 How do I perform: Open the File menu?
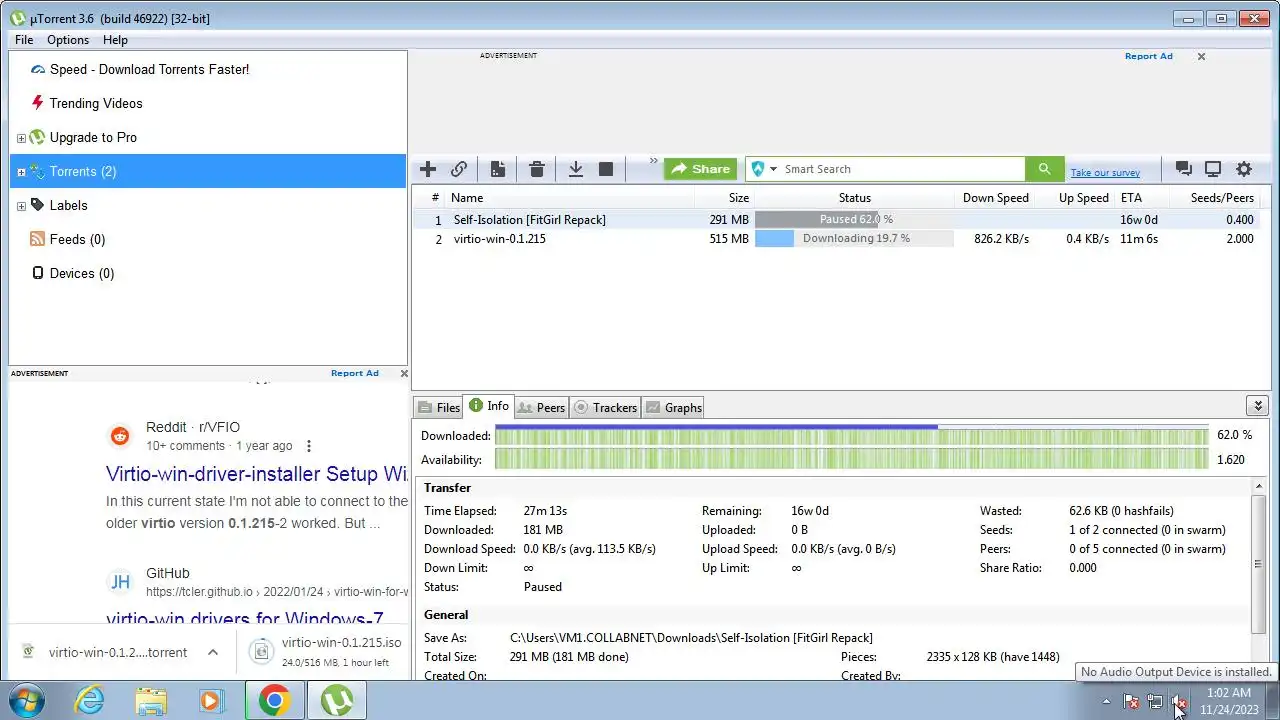(24, 40)
